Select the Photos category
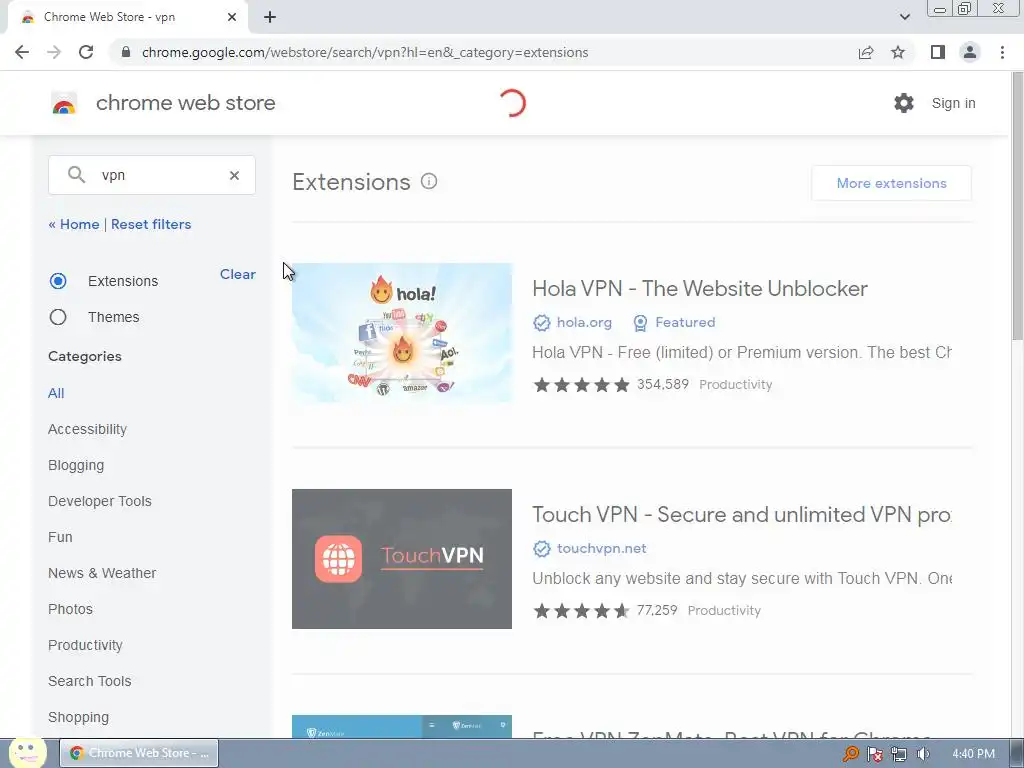 pyautogui.click(x=71, y=609)
